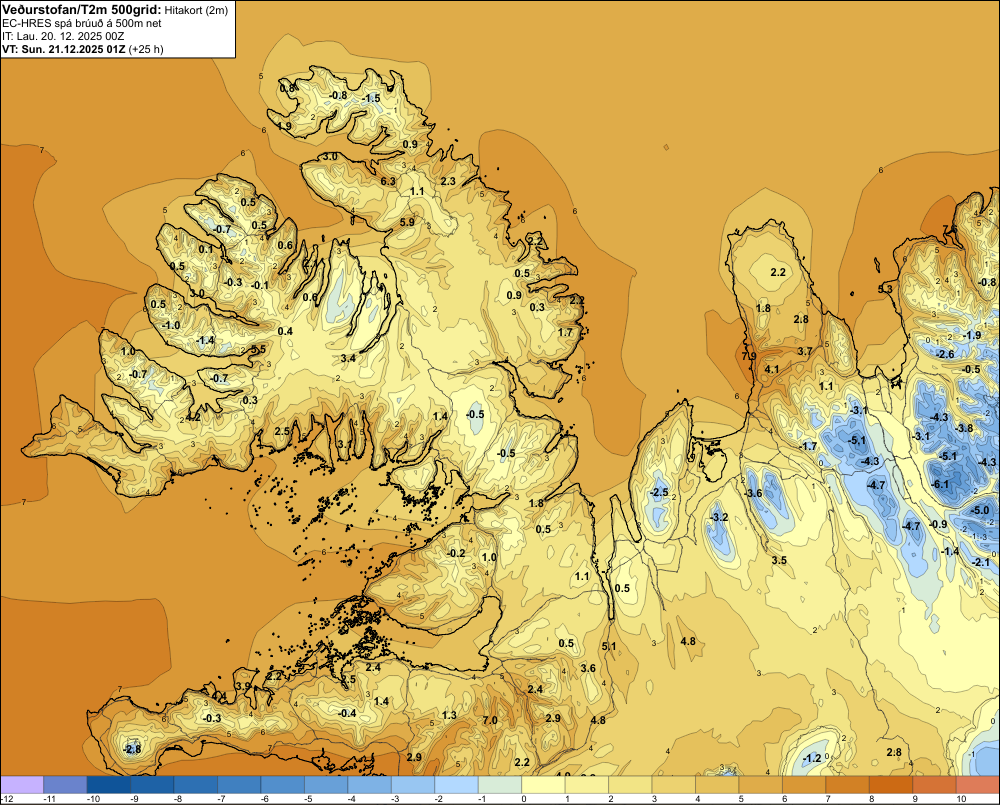Click the -1.2 temperature label
The width and height of the screenshot is (1000, 805).
812,758
